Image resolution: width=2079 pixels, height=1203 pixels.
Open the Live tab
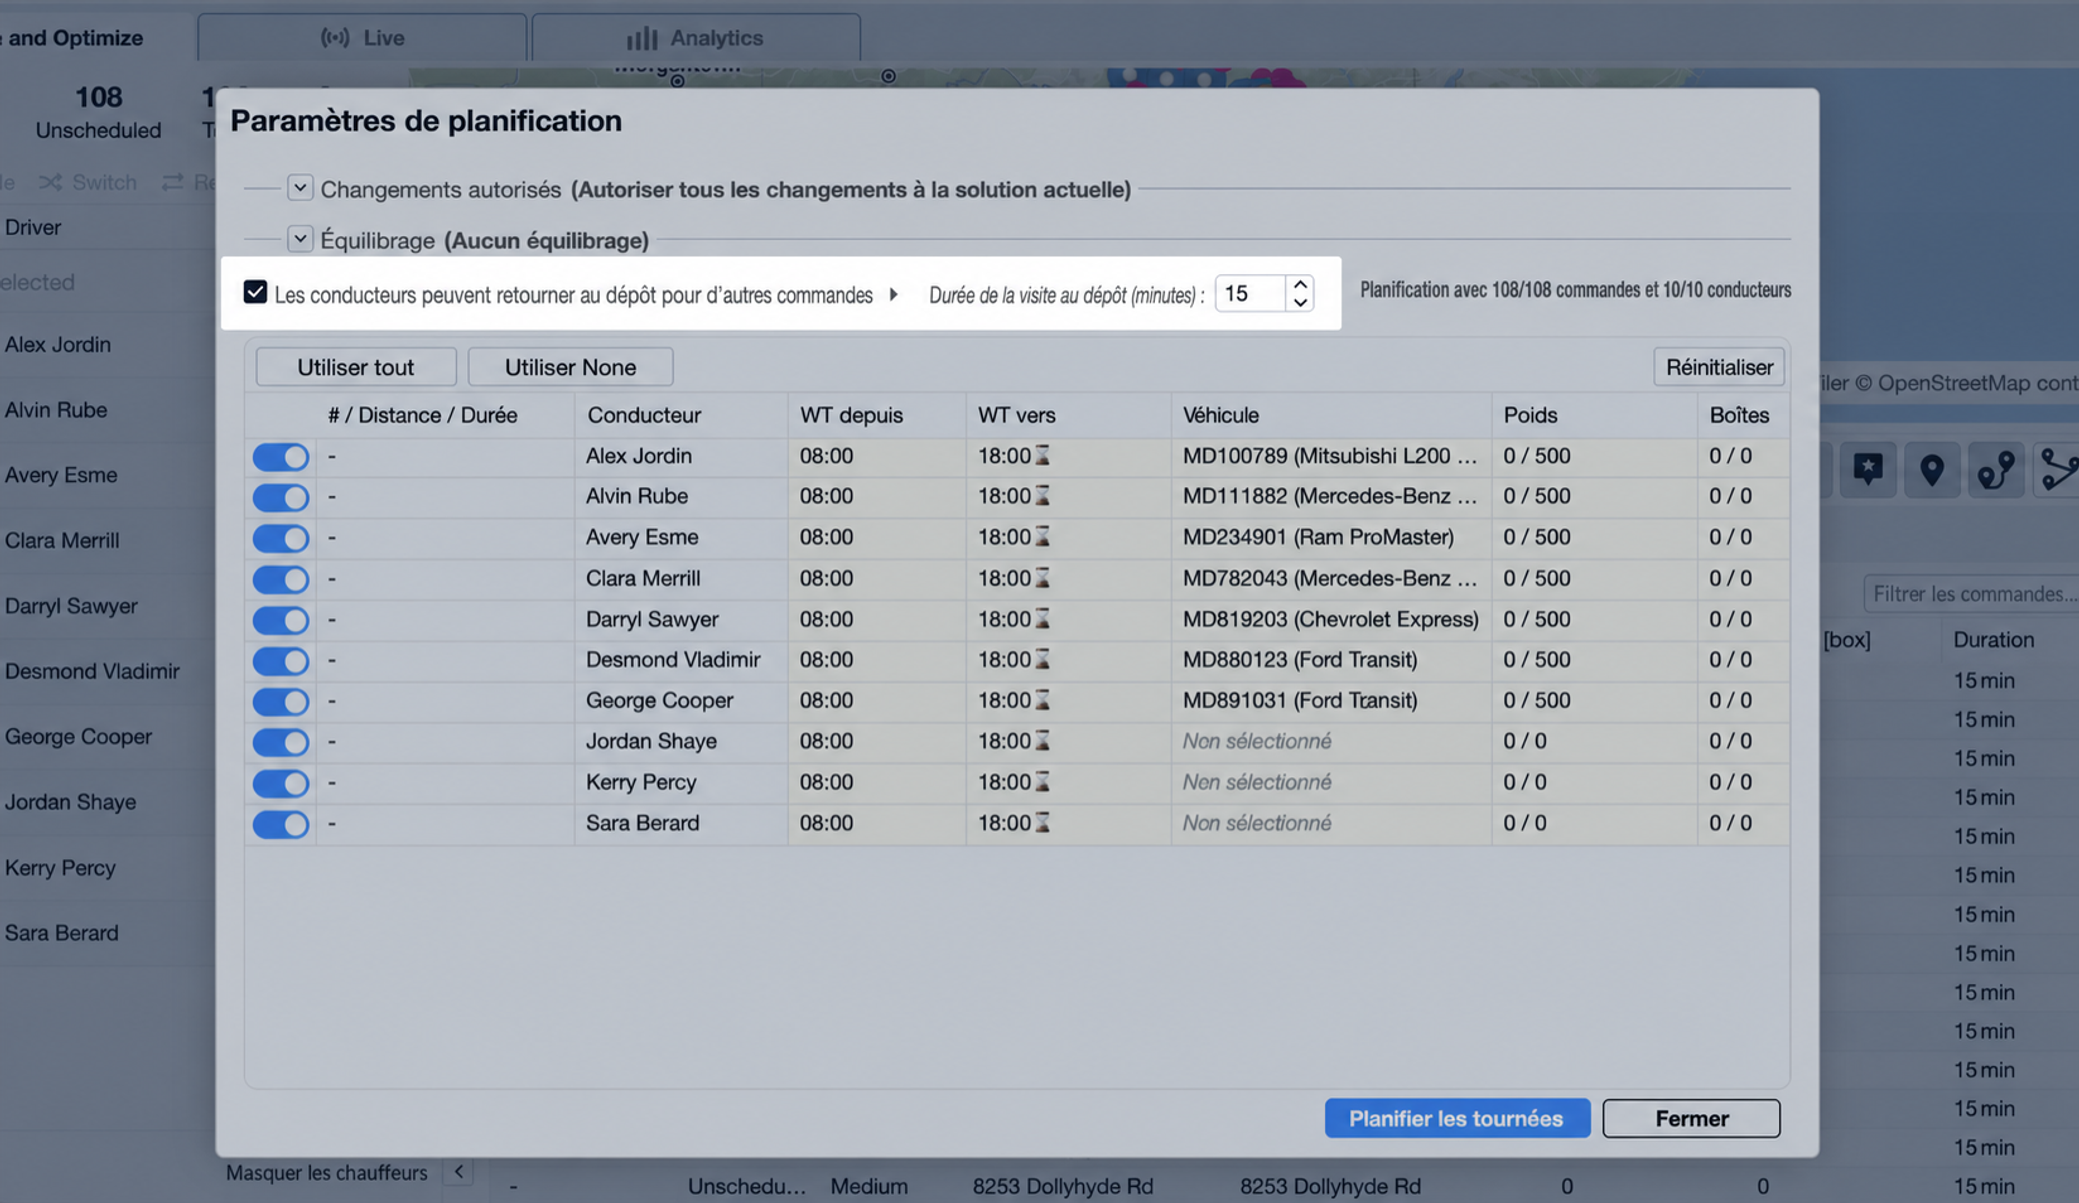coord(362,38)
